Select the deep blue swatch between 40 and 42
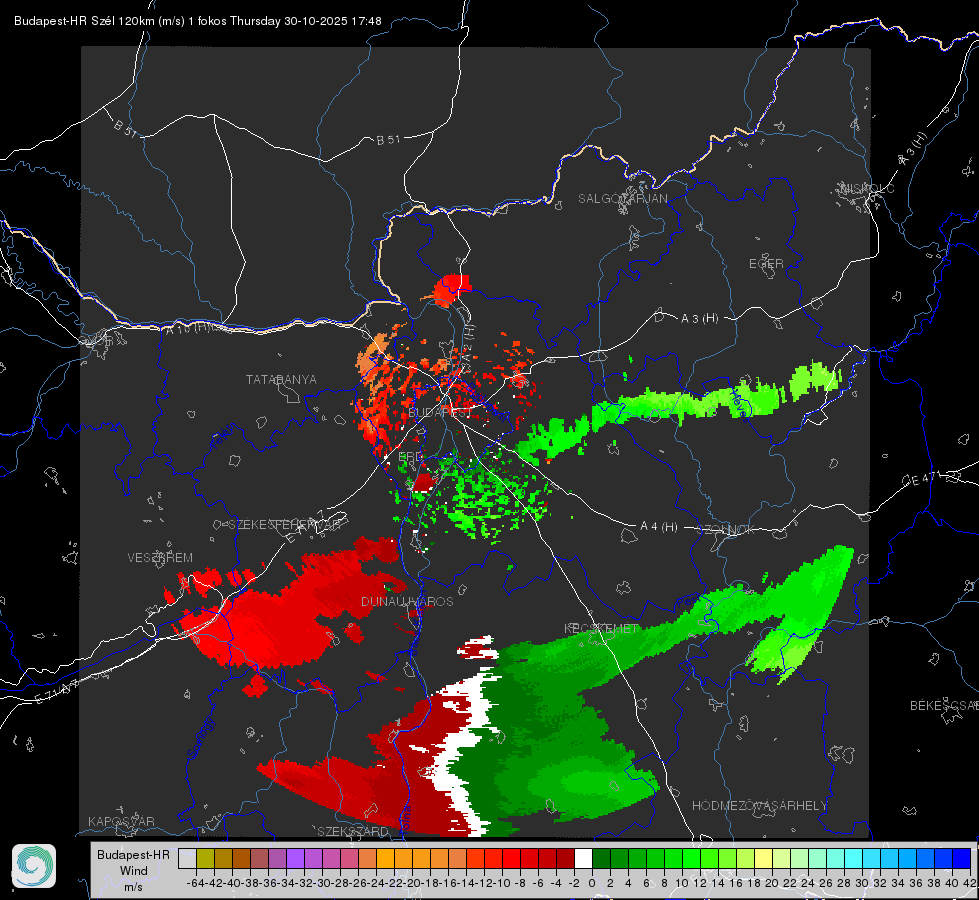 coord(962,858)
